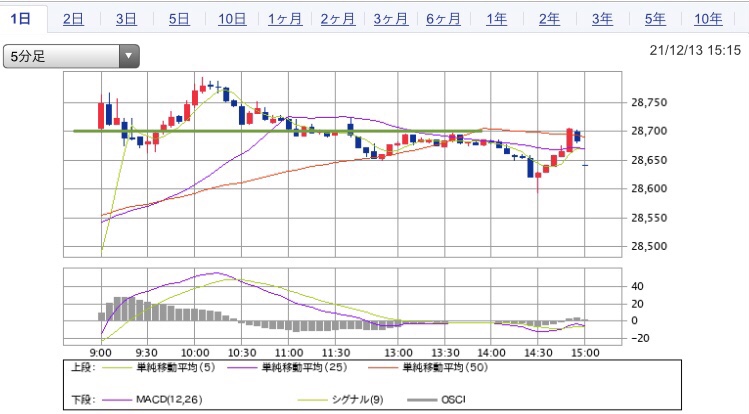This screenshot has width=749, height=414.
Task: Click the orange line swatch for 単純移動平均(50)
Action: pyautogui.click(x=383, y=368)
